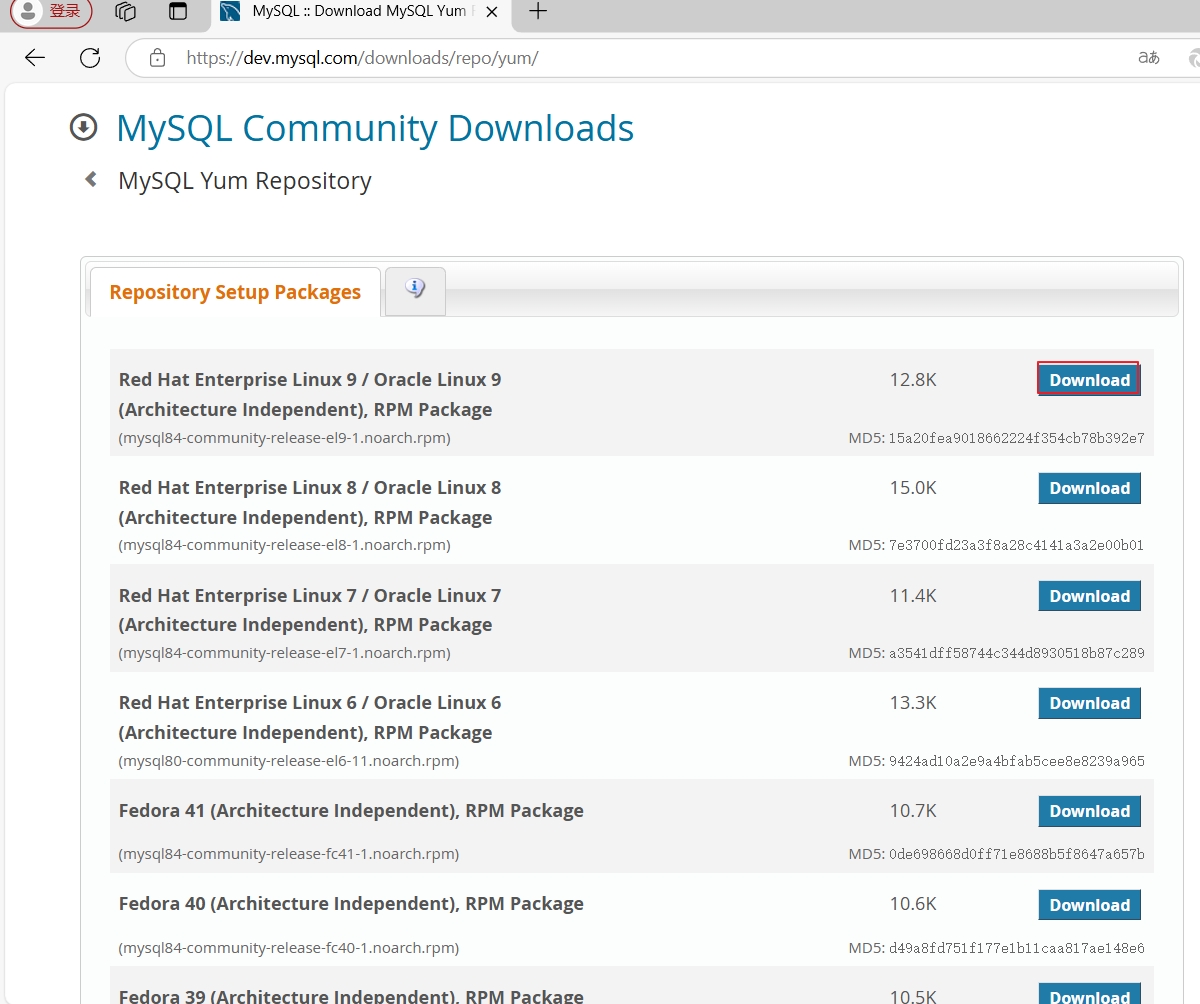The height and width of the screenshot is (1004, 1200).
Task: Reload the page with the refresh icon
Action: click(90, 58)
